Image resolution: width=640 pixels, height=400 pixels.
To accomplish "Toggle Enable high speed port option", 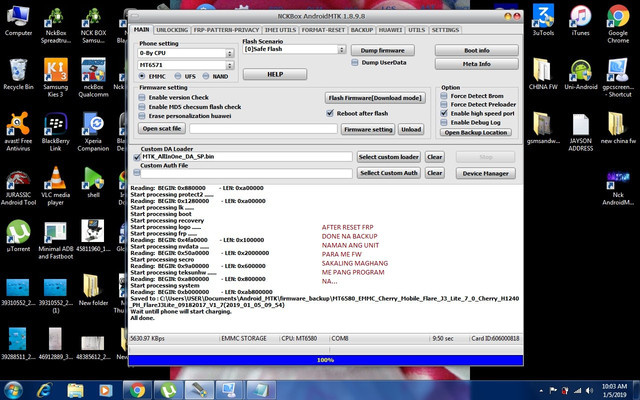I will tap(444, 113).
